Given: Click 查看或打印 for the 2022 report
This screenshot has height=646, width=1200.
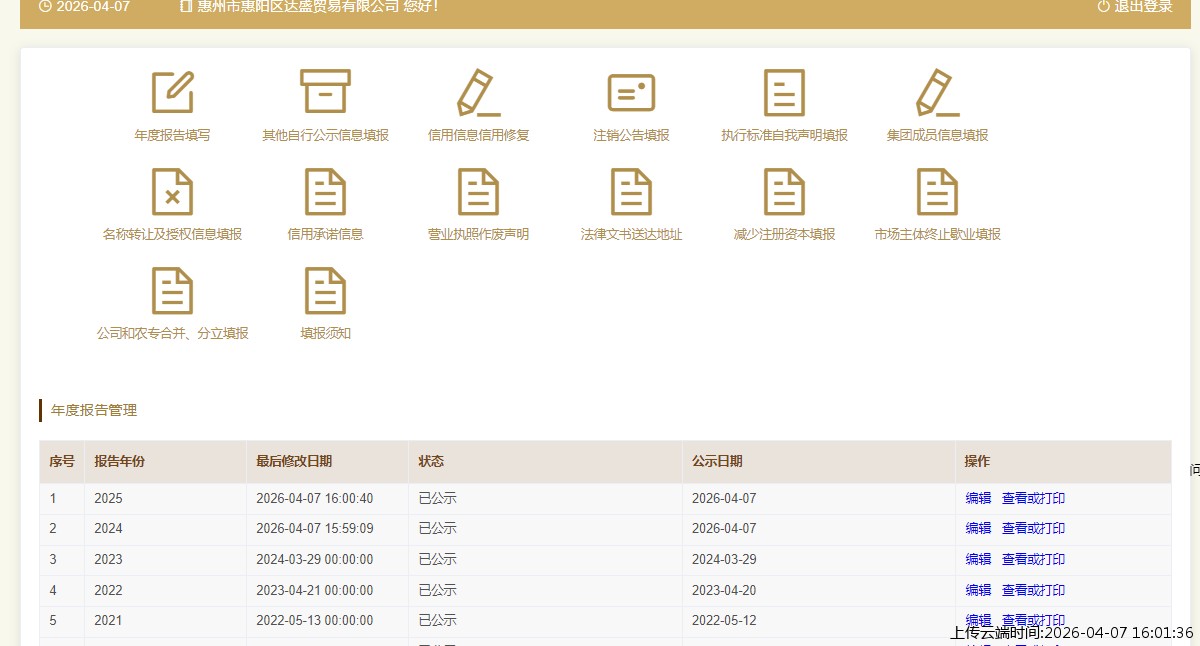Looking at the screenshot, I should [x=1033, y=590].
